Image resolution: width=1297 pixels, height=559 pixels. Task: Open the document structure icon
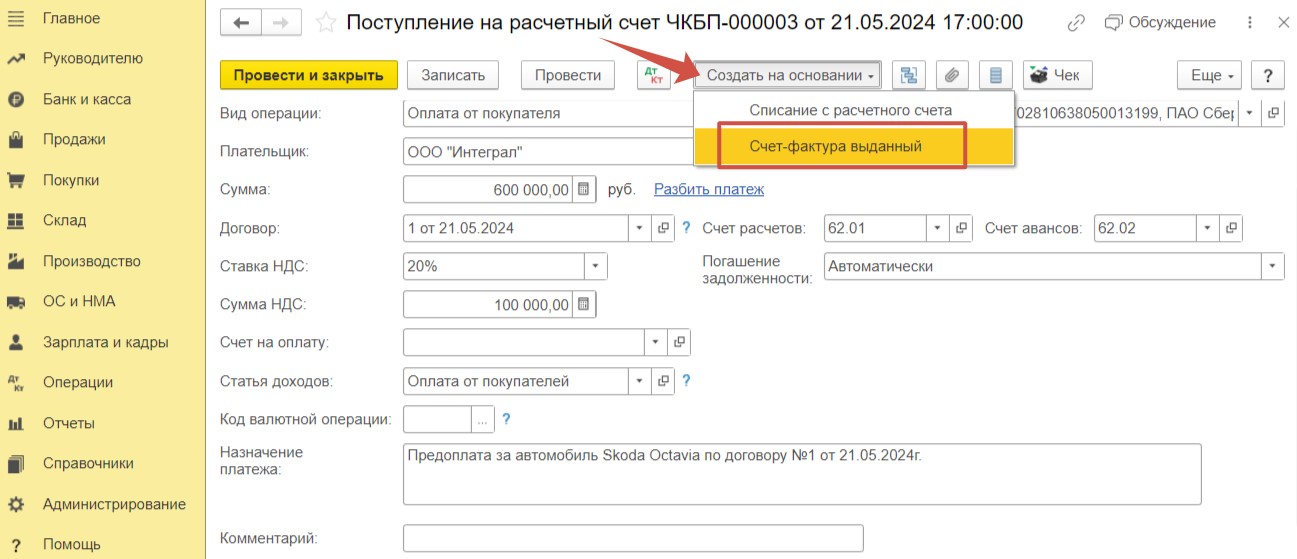pos(909,75)
